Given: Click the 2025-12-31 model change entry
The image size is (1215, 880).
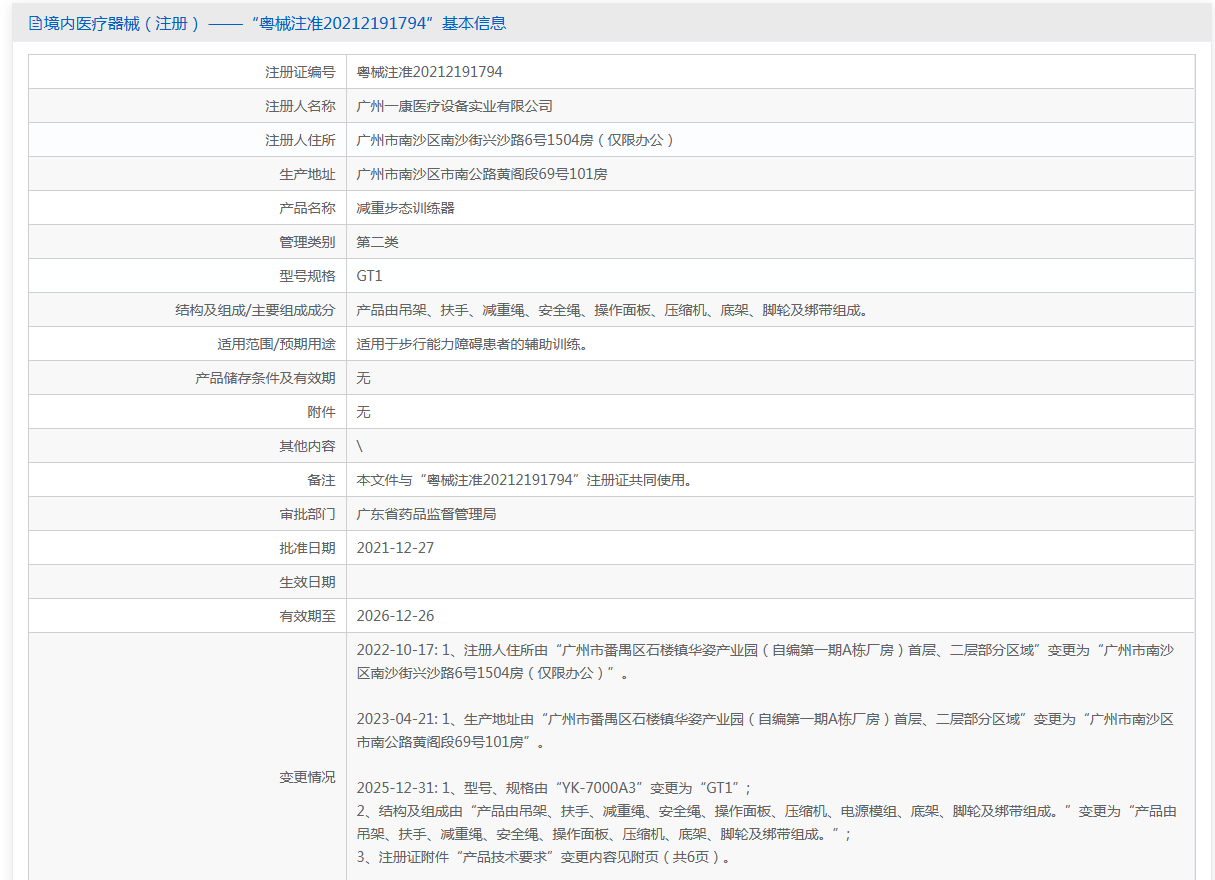Looking at the screenshot, I should point(553,787).
